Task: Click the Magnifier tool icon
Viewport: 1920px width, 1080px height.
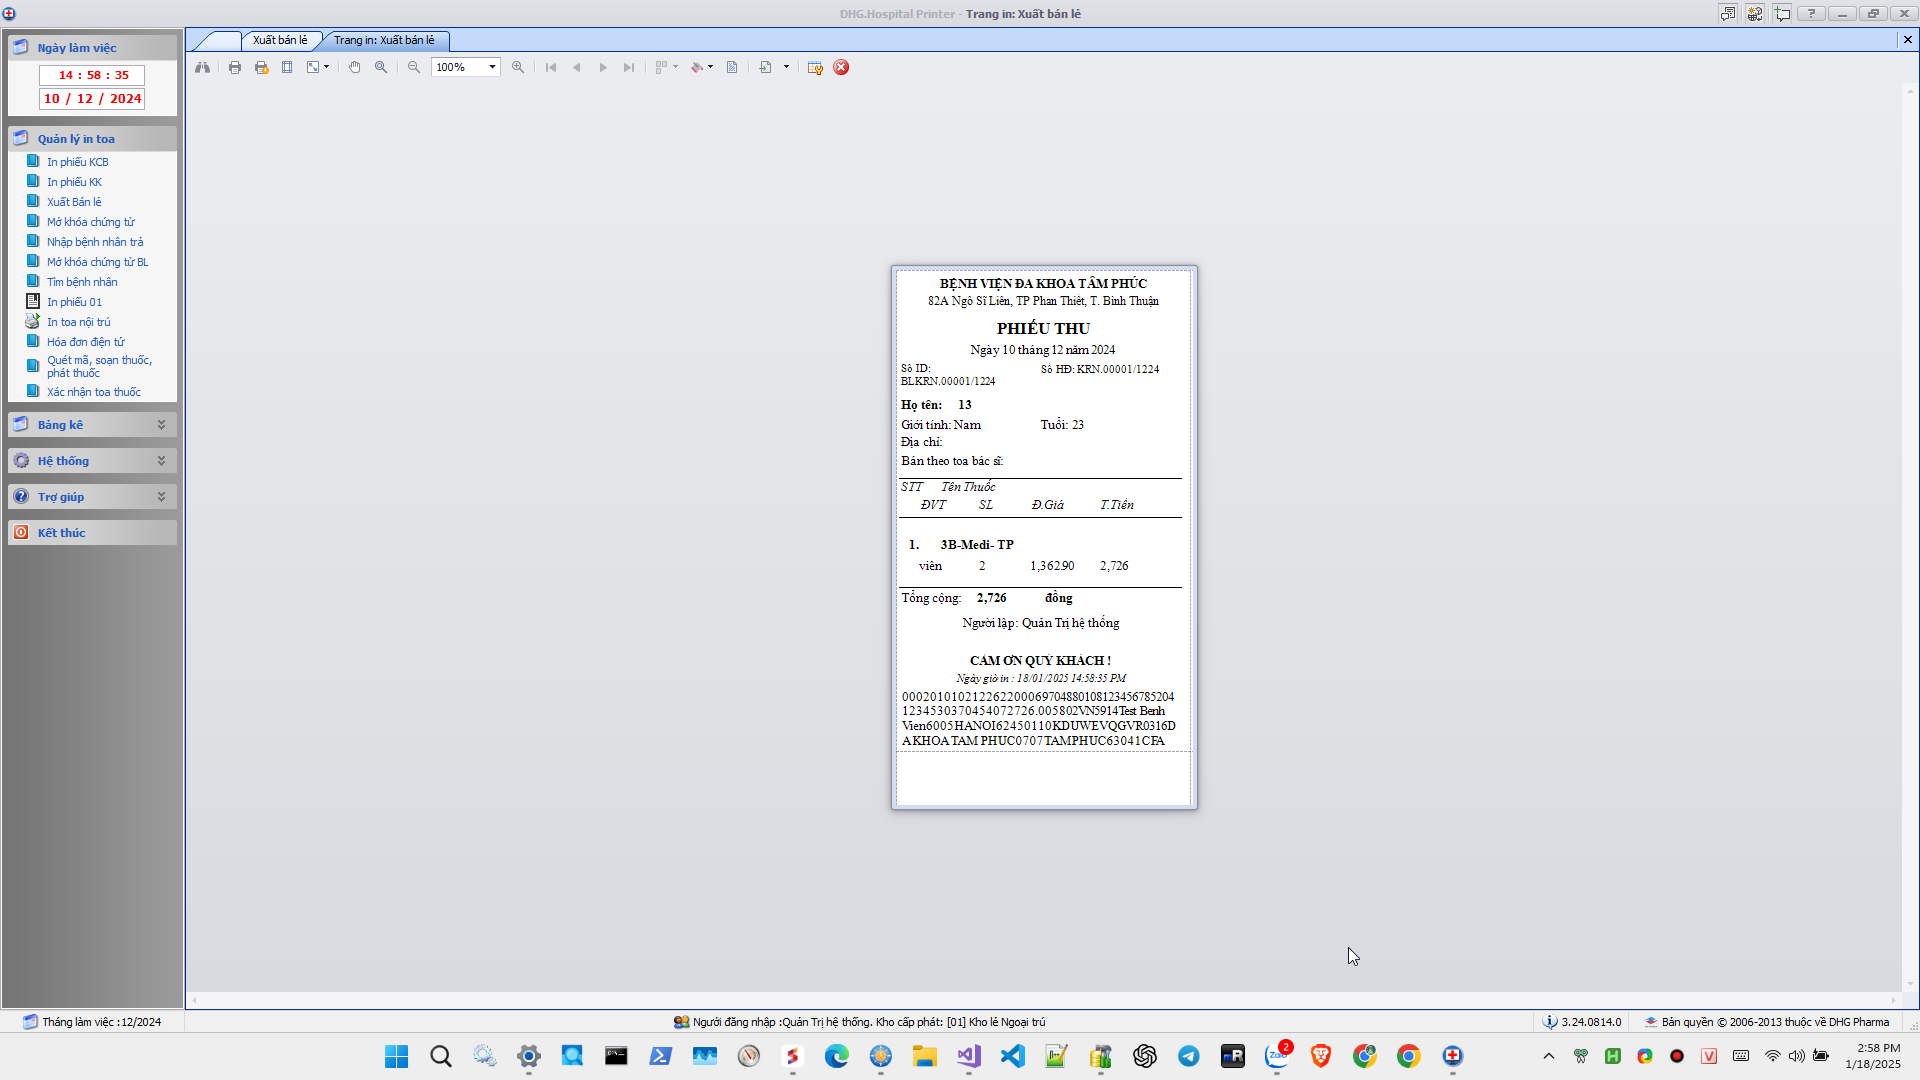Action: click(381, 67)
